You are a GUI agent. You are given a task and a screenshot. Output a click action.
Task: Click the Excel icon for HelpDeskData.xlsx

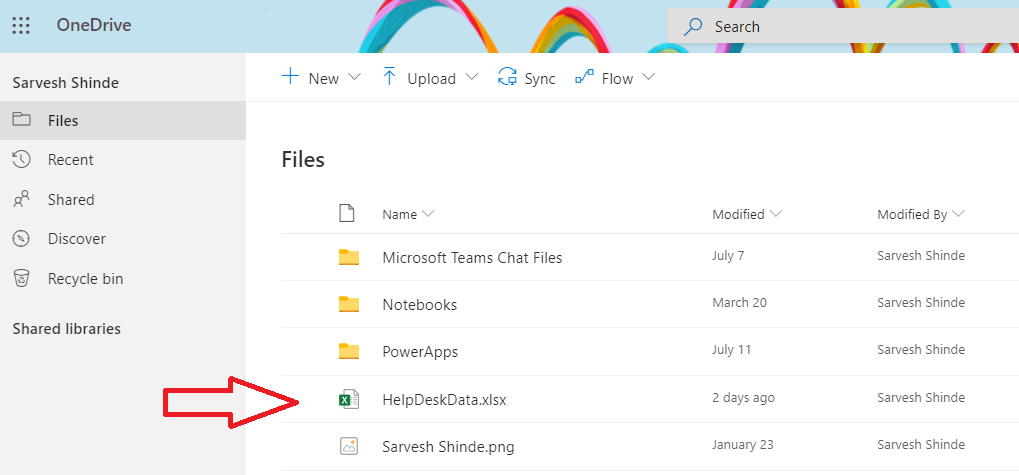coord(348,400)
